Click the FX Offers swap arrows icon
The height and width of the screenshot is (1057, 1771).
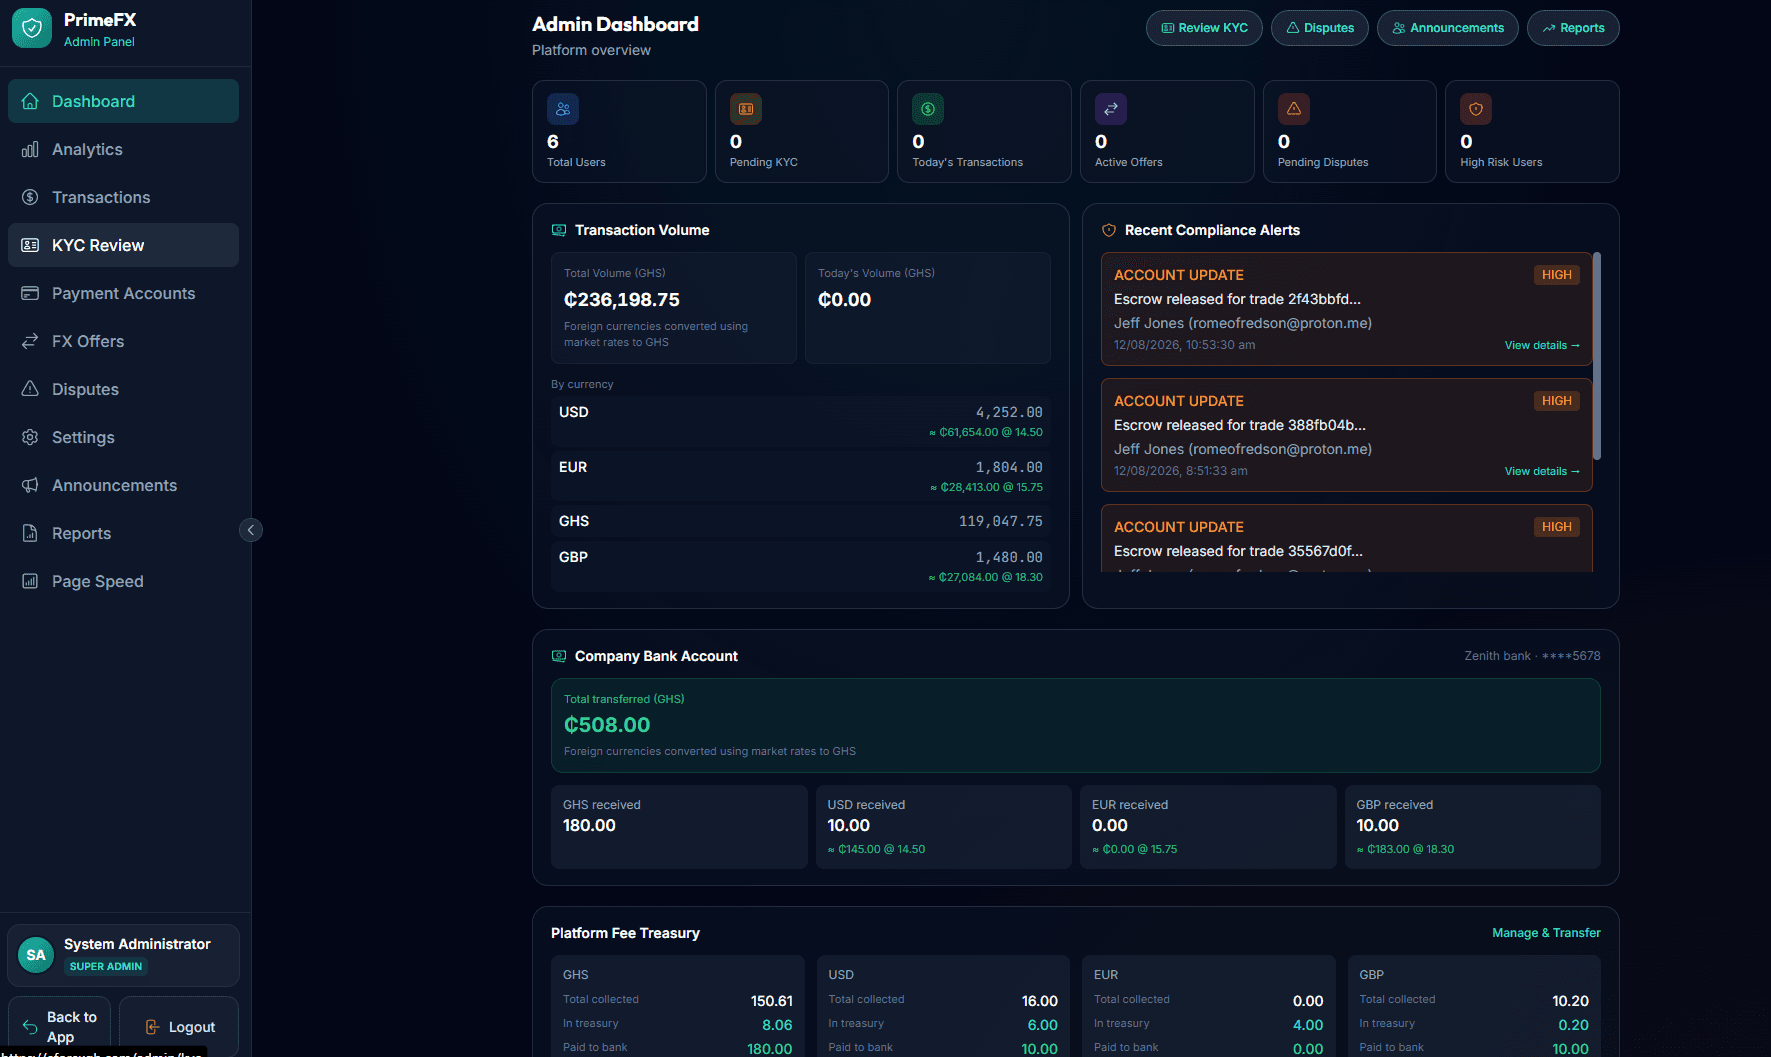point(30,341)
